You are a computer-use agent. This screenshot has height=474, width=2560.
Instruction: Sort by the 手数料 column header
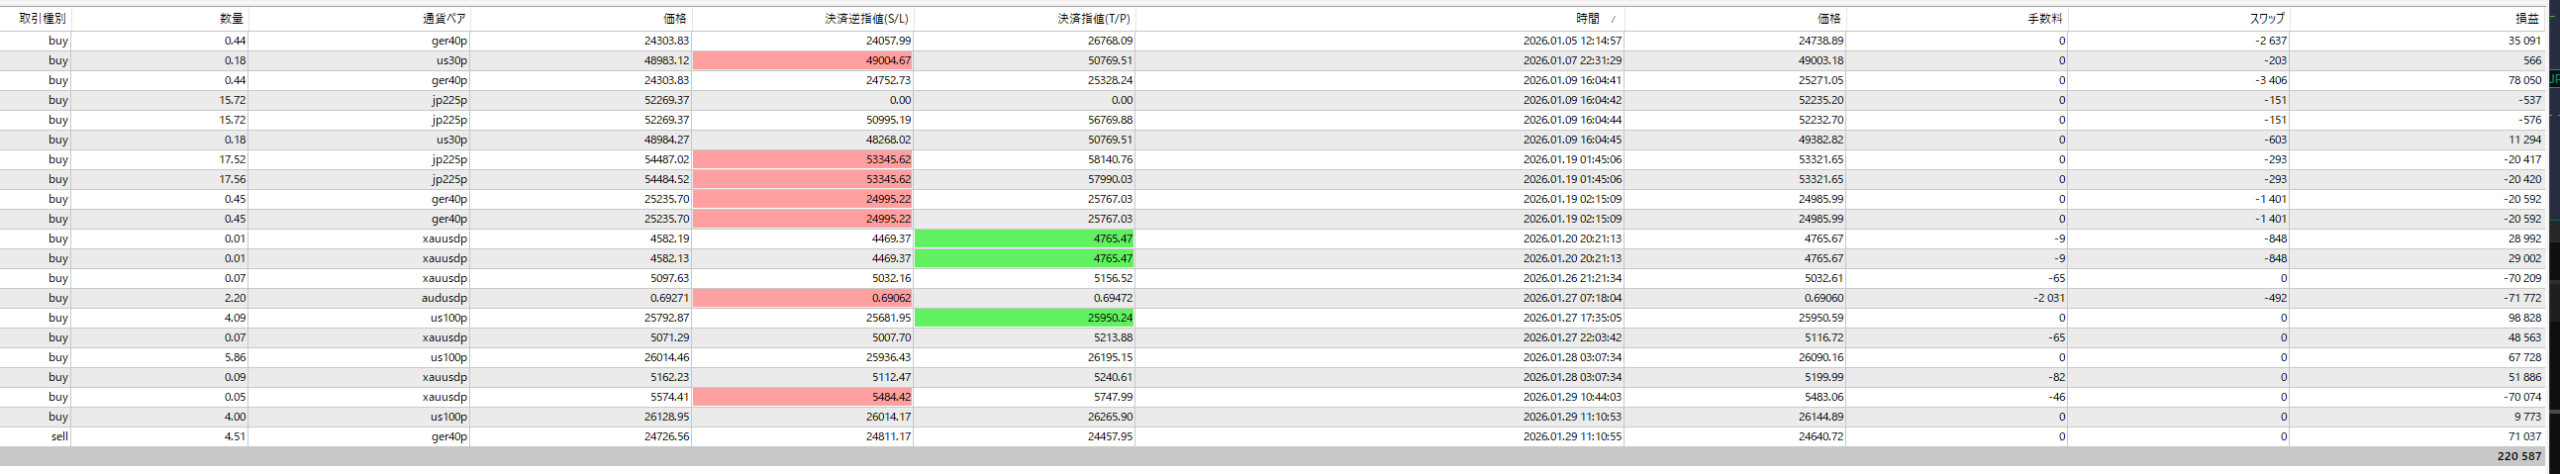2044,18
